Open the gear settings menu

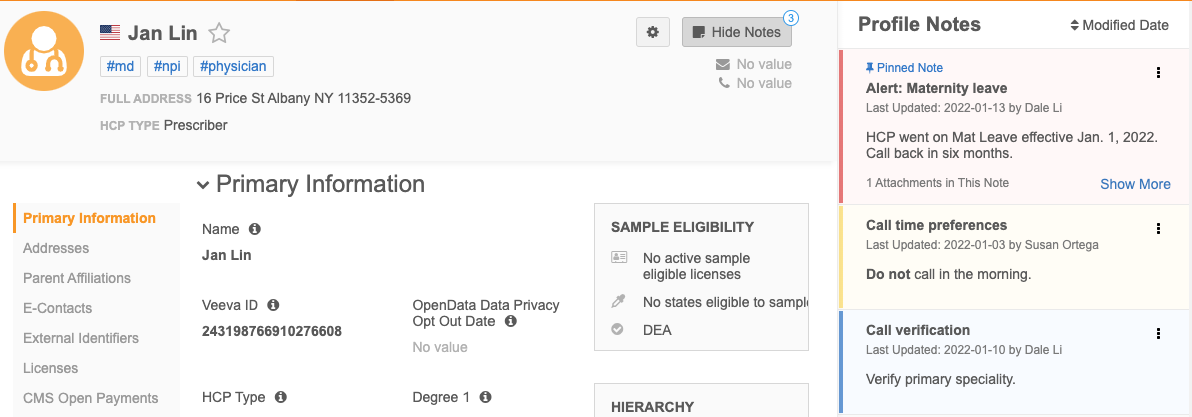[653, 32]
